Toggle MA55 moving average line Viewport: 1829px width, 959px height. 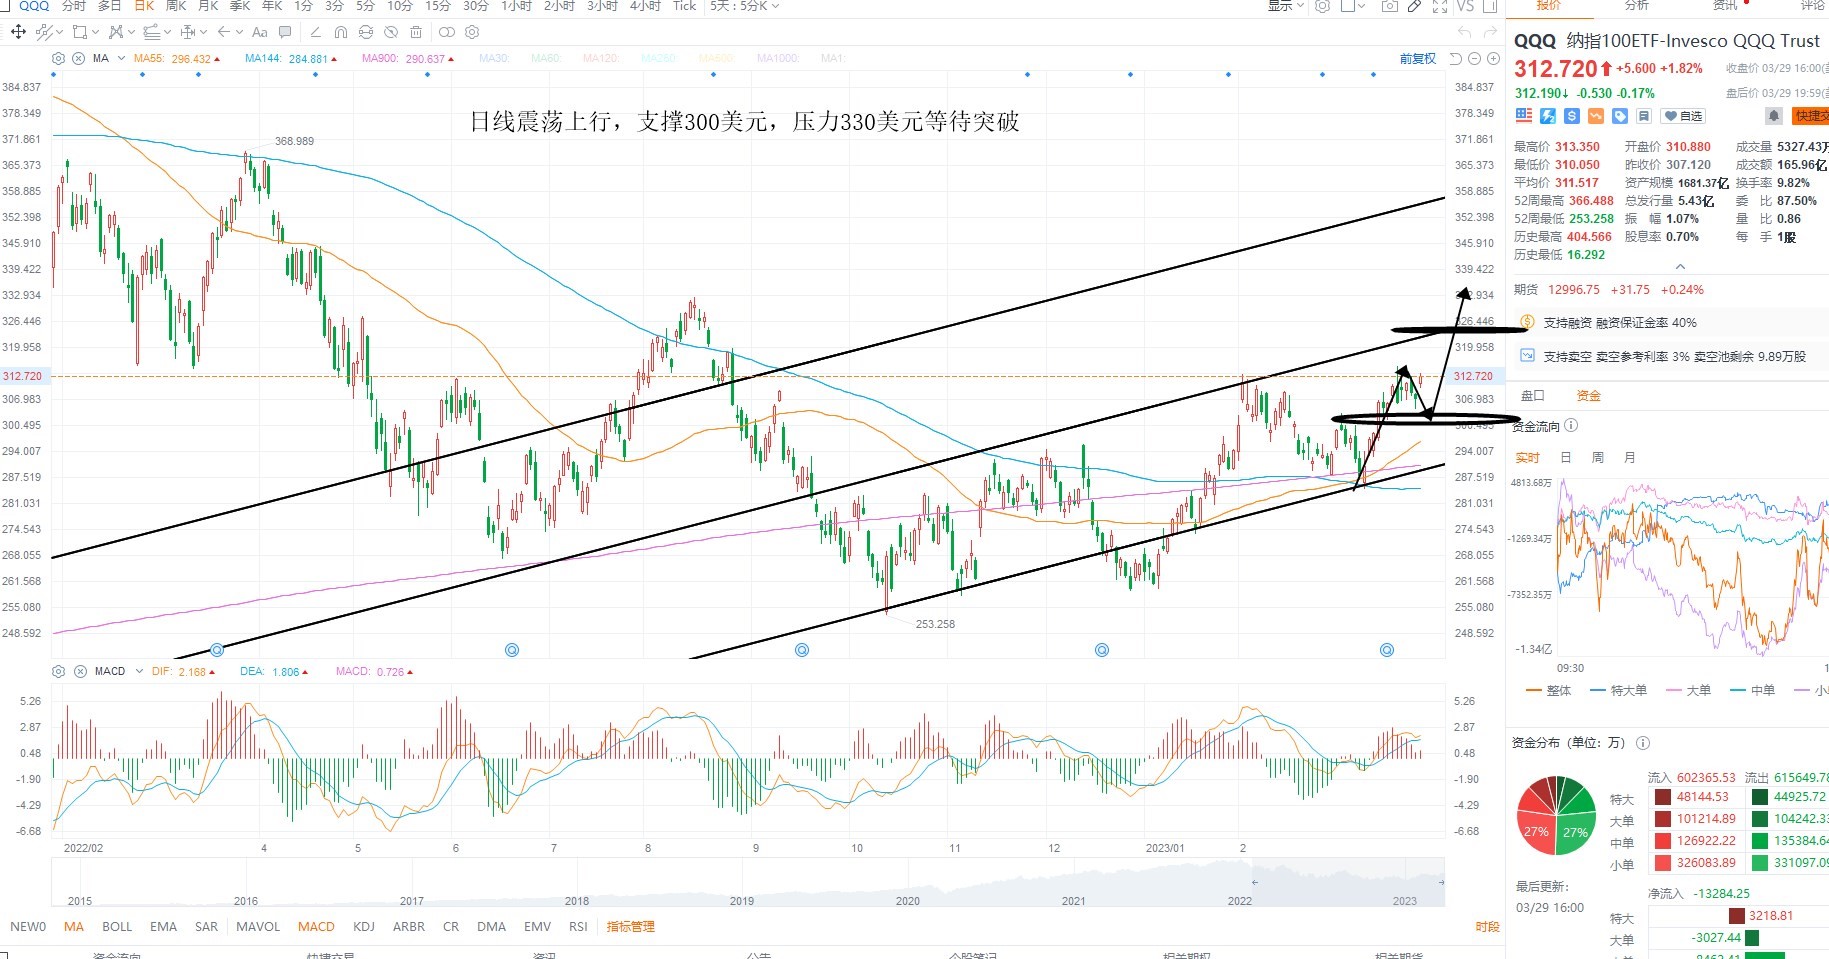click(177, 58)
